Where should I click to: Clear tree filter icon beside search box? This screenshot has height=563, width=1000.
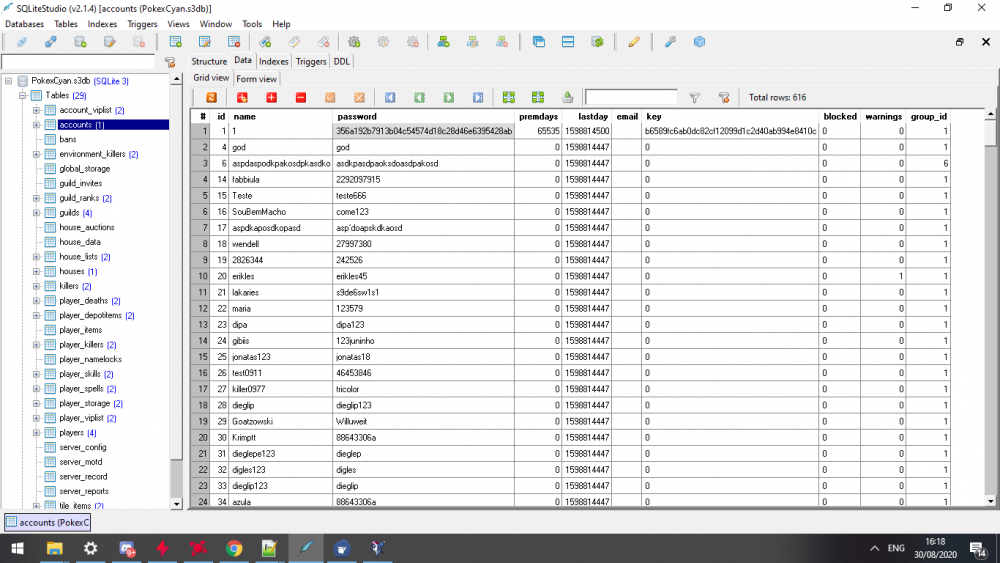(170, 62)
